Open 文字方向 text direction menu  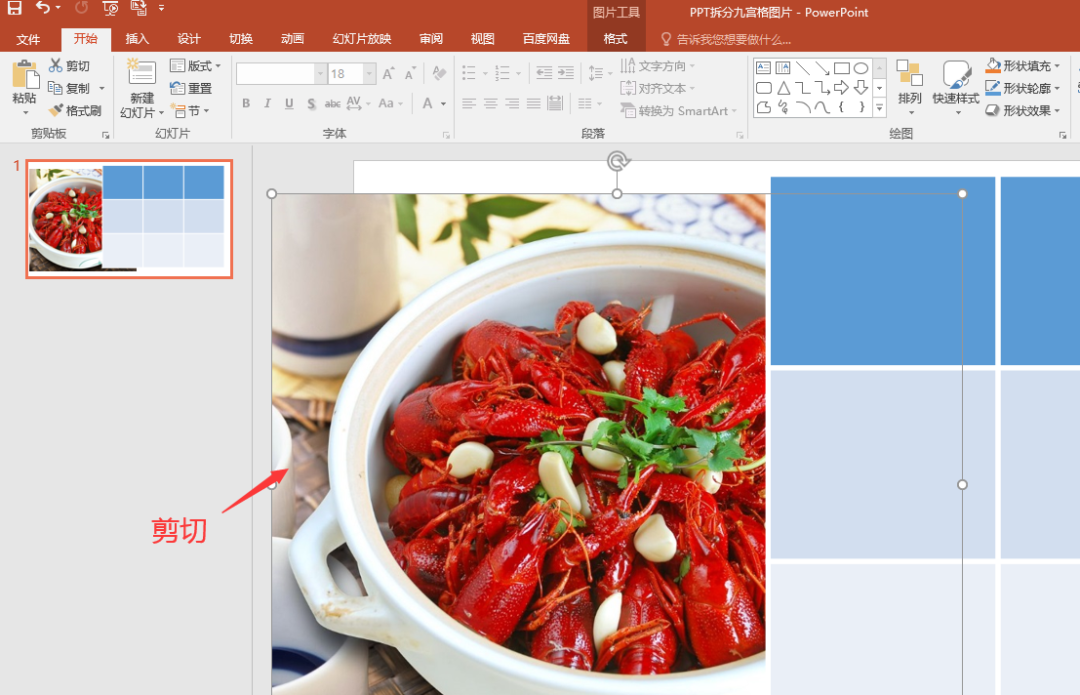pyautogui.click(x=658, y=66)
